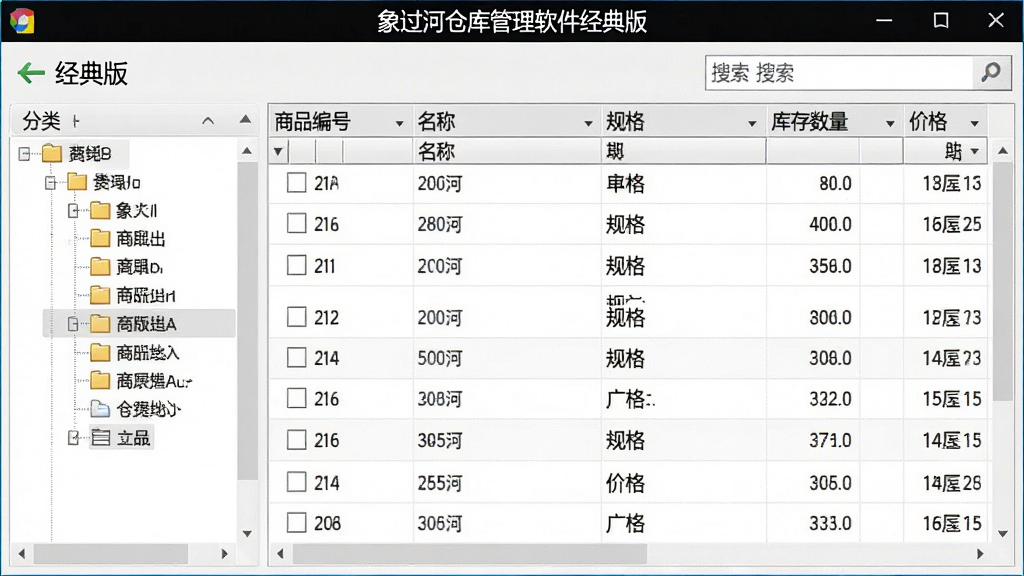Click the name cell 306河
This screenshot has width=1024, height=576.
[x=440, y=523]
